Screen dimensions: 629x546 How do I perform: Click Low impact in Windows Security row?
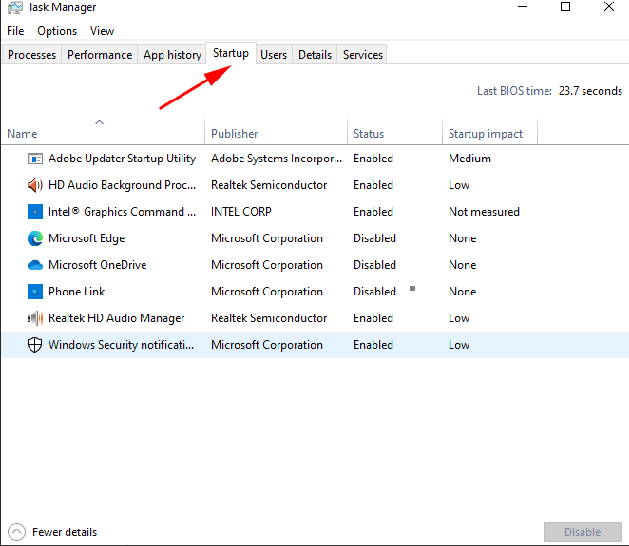tap(459, 345)
